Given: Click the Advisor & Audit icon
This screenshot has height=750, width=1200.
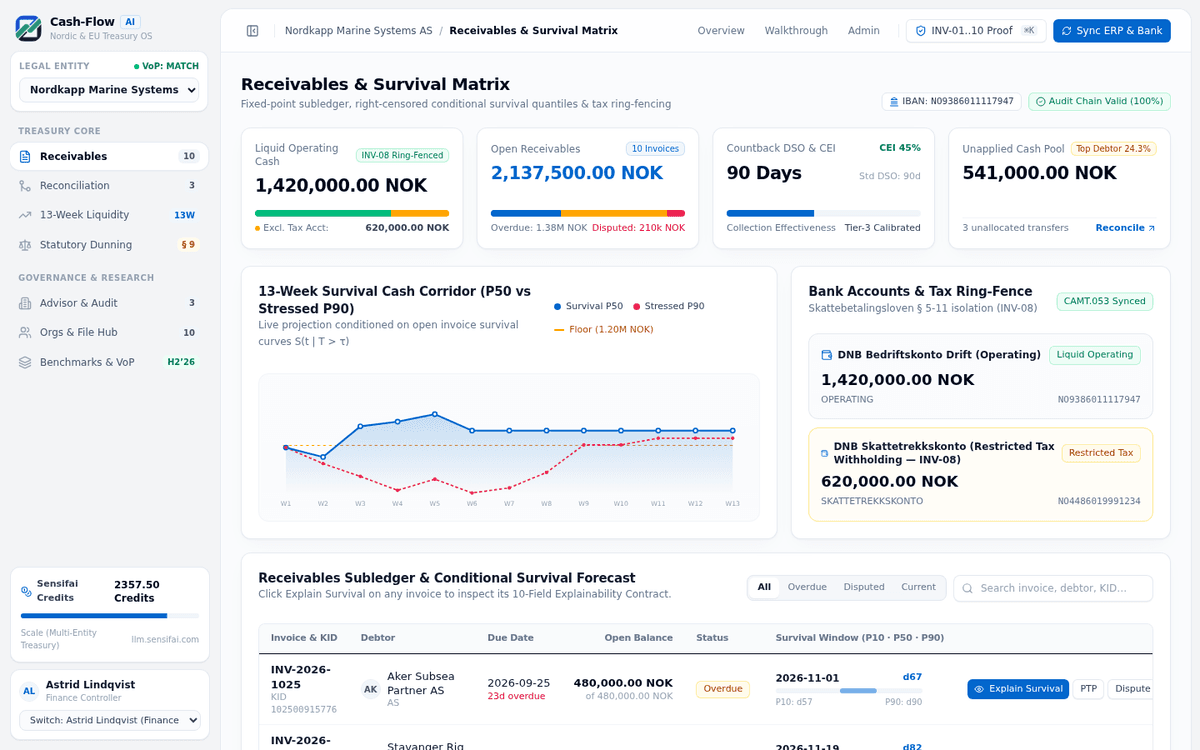Looking at the screenshot, I should (26, 303).
